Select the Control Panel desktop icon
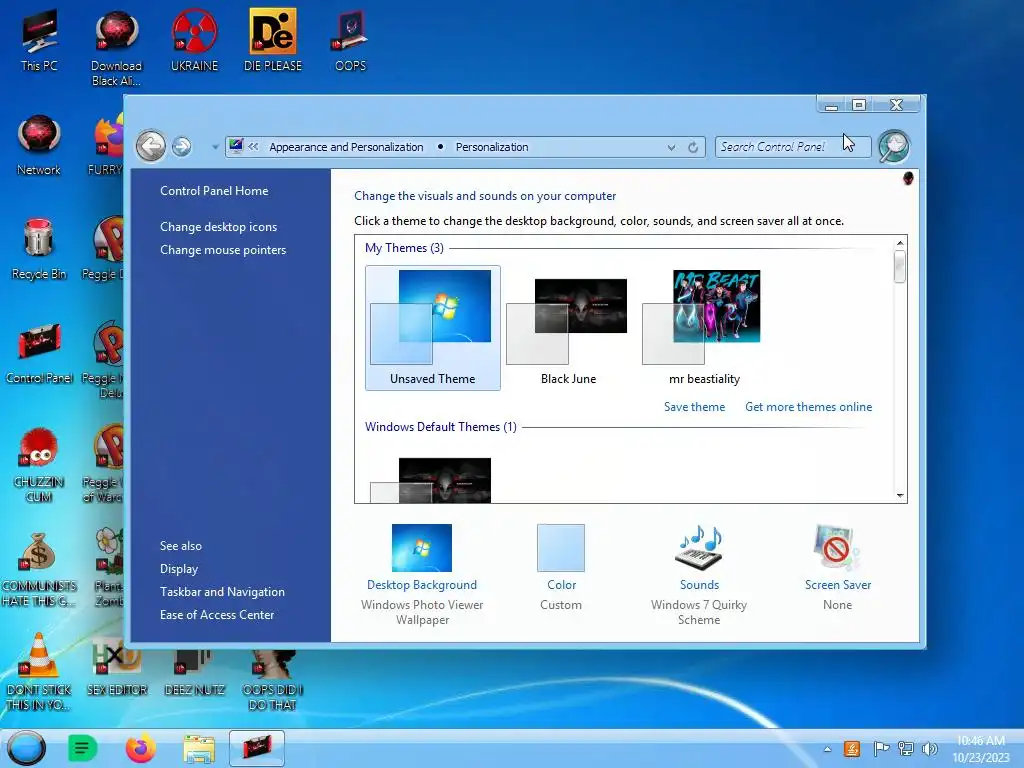This screenshot has height=768, width=1024. point(39,353)
